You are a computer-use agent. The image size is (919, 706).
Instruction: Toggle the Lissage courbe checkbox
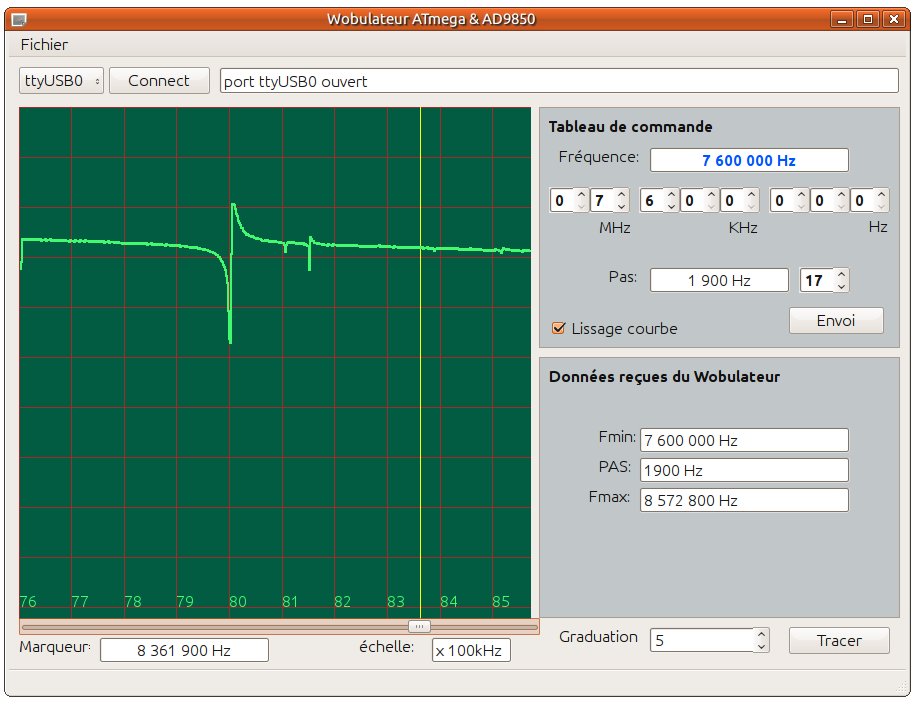click(x=559, y=328)
